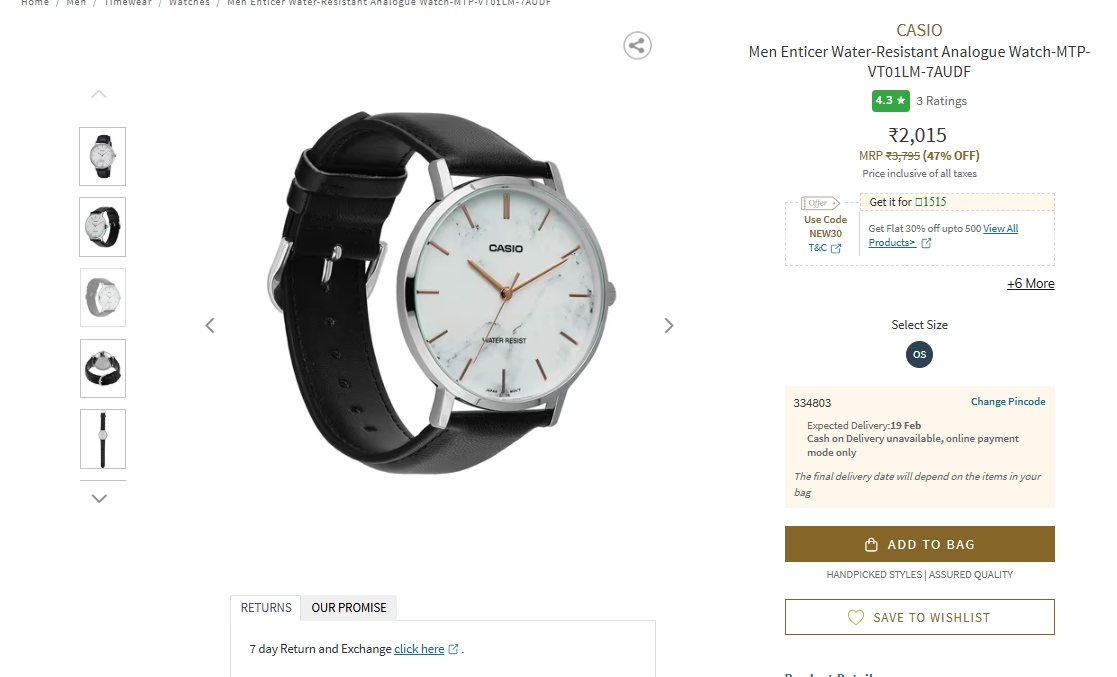This screenshot has width=1117, height=677.
Task: Select the vertical strap view thumbnail
Action: (103, 439)
